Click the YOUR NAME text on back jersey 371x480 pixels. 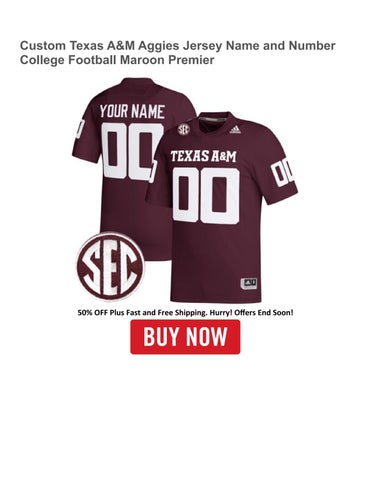pyautogui.click(x=132, y=112)
